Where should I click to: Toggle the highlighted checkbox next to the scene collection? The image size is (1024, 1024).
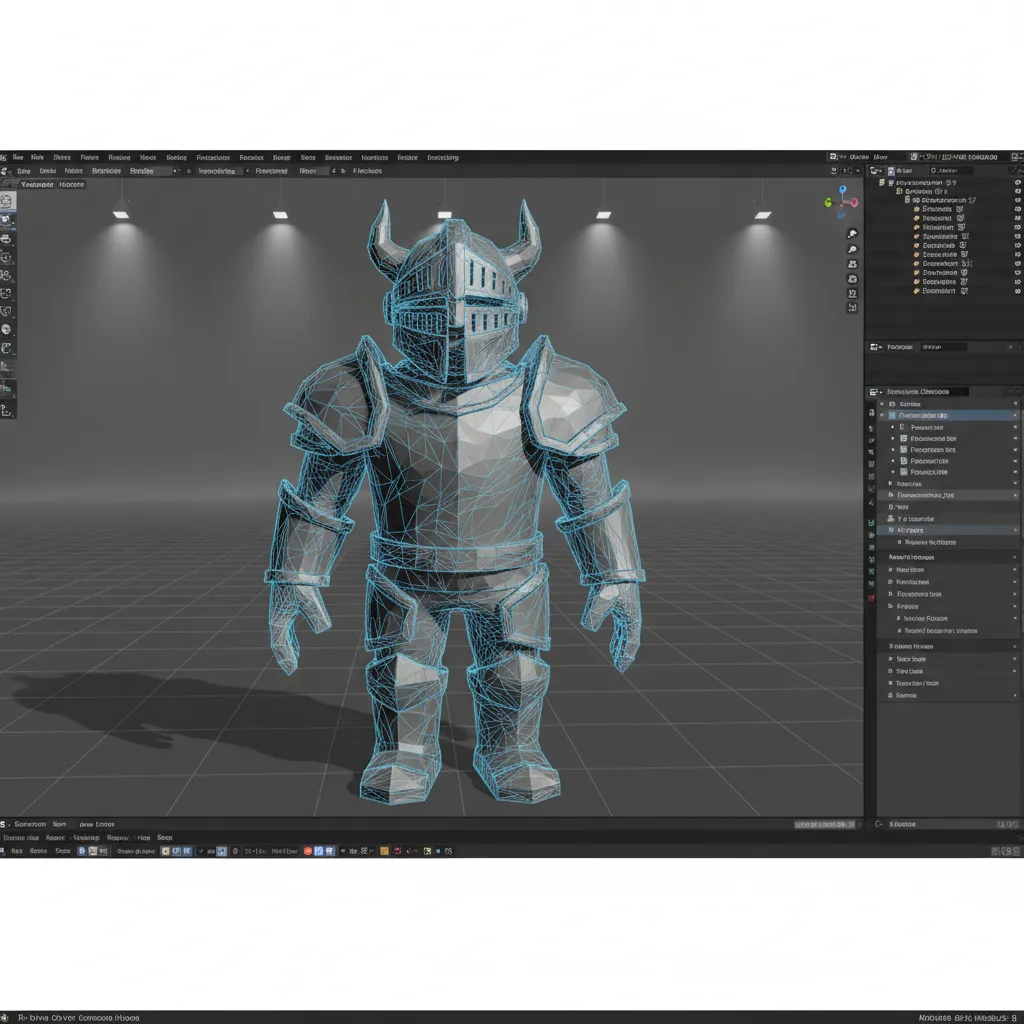coord(890,170)
